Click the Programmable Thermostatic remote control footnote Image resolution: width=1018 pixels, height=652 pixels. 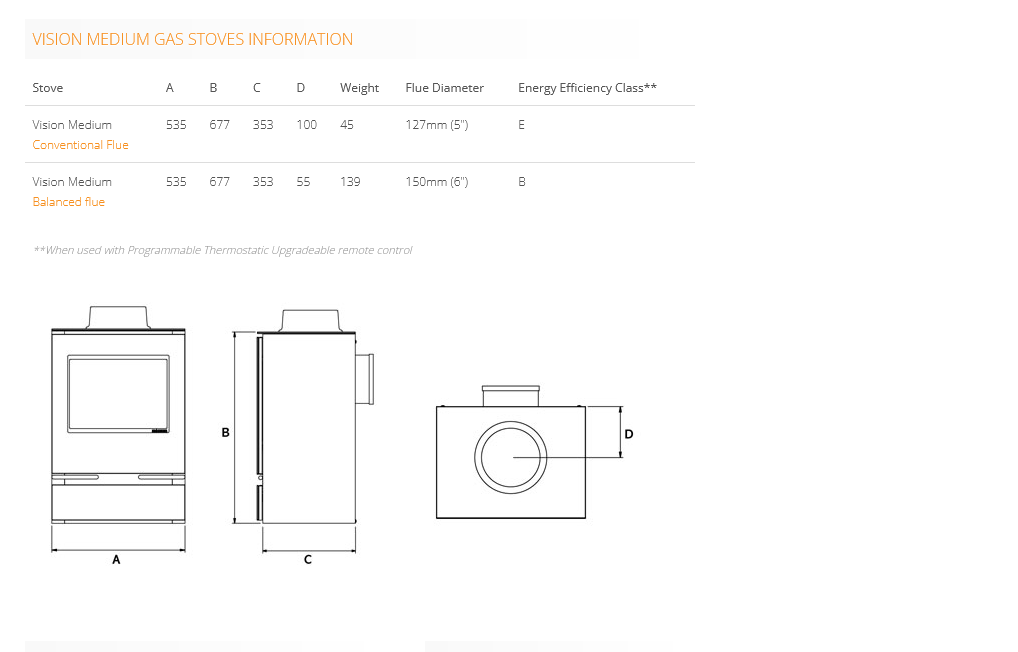coord(222,250)
